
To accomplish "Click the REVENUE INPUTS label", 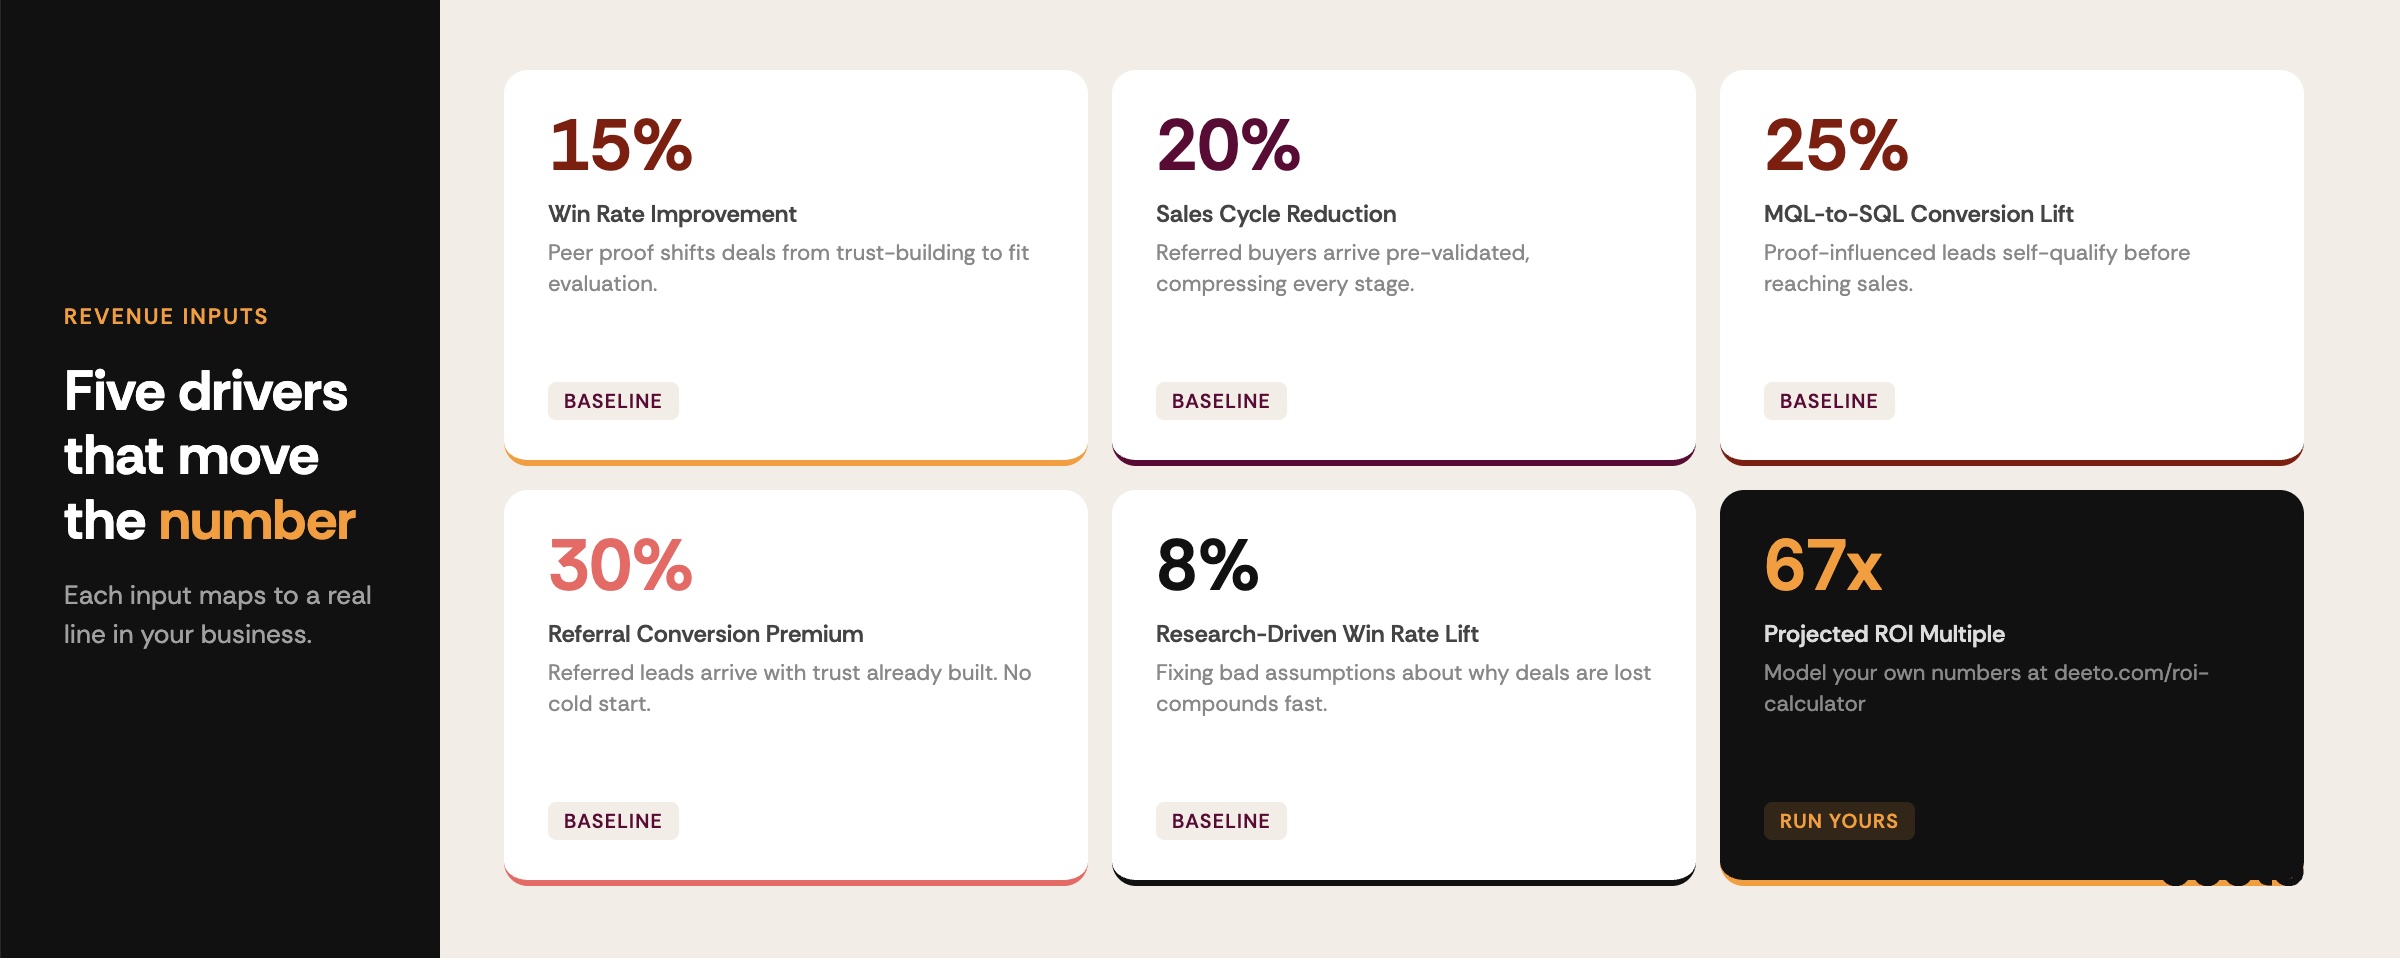I will tap(165, 316).
